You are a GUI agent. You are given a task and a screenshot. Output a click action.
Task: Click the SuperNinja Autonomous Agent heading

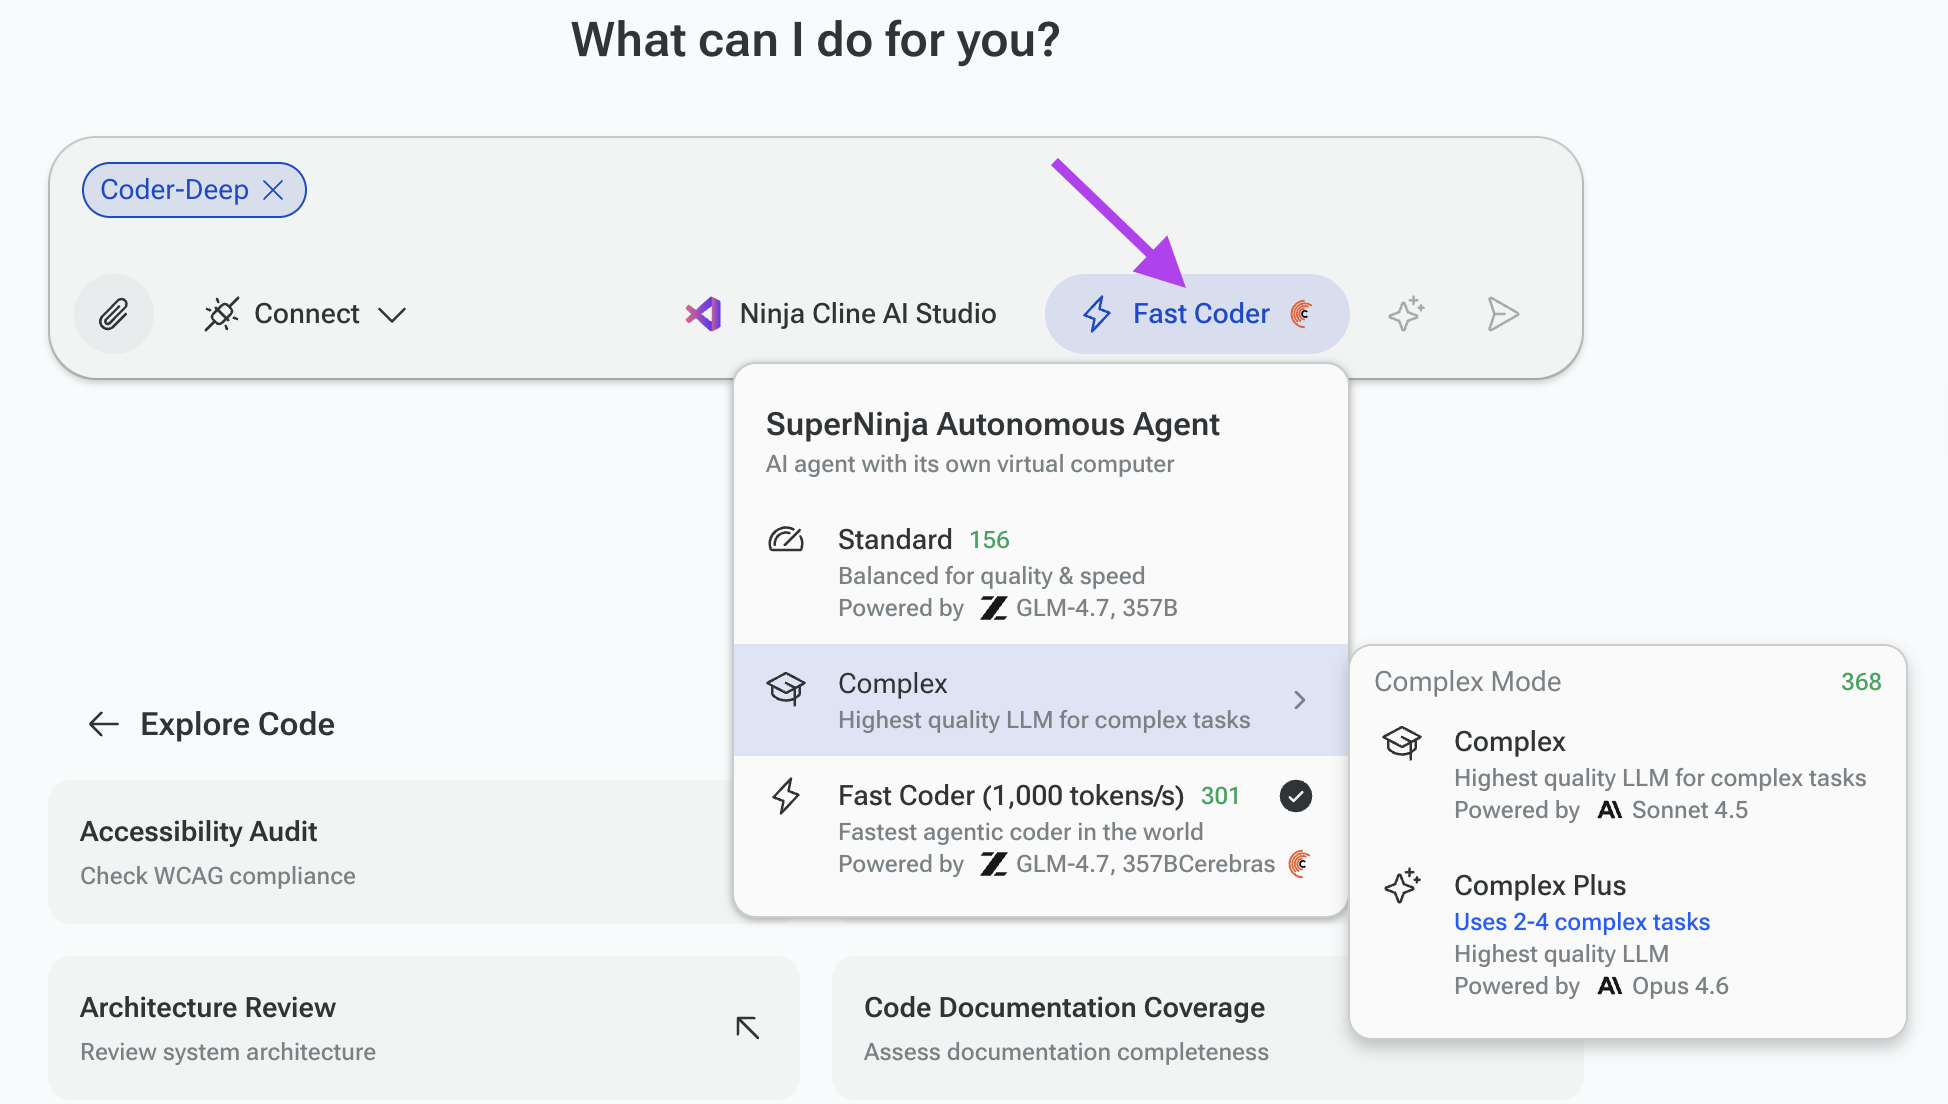tap(993, 424)
